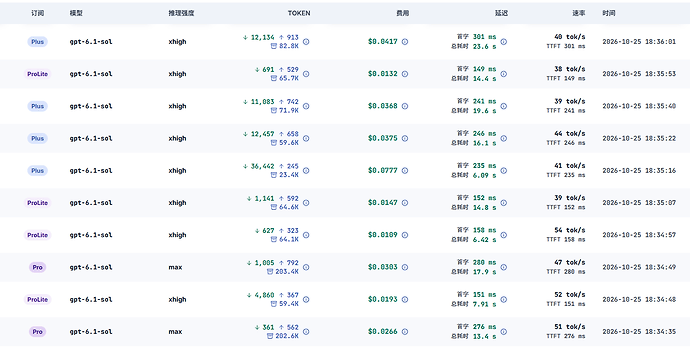Open token info icon beside 64.6K

pyautogui.click(x=306, y=203)
